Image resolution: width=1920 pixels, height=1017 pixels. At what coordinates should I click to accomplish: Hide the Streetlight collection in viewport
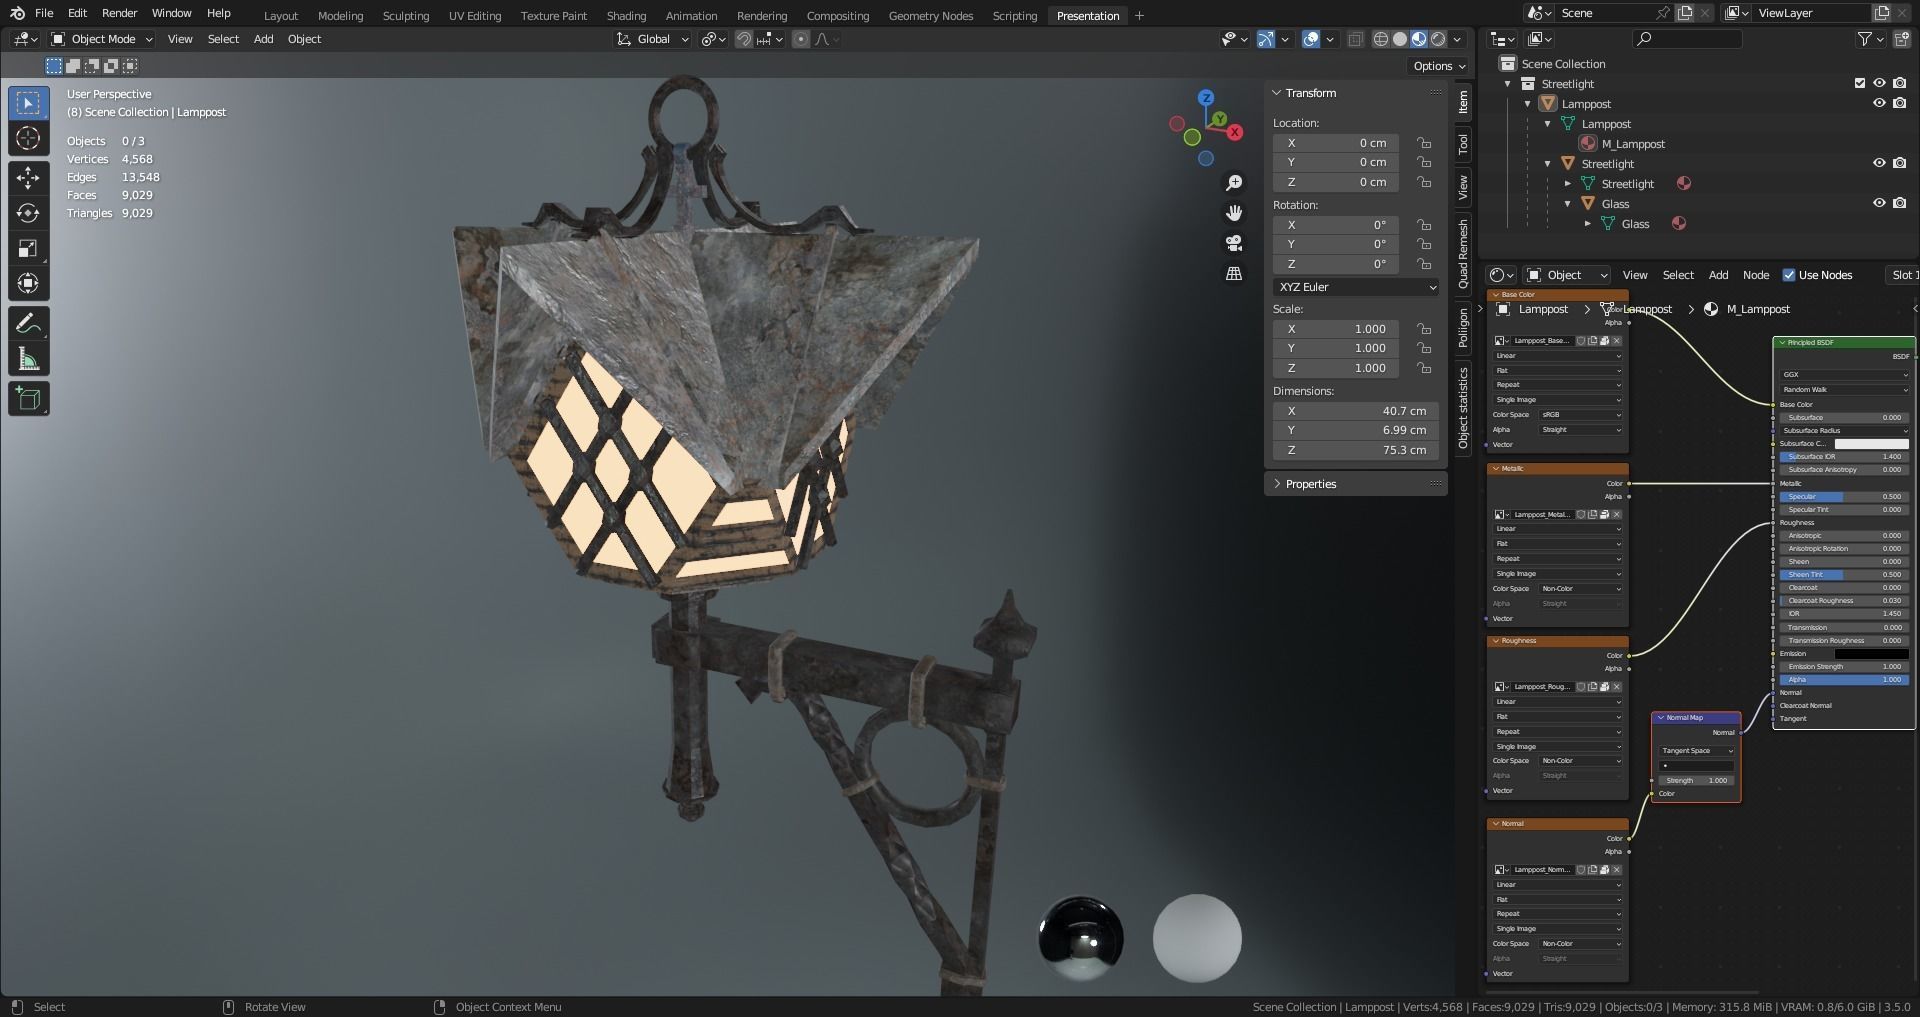click(x=1879, y=84)
